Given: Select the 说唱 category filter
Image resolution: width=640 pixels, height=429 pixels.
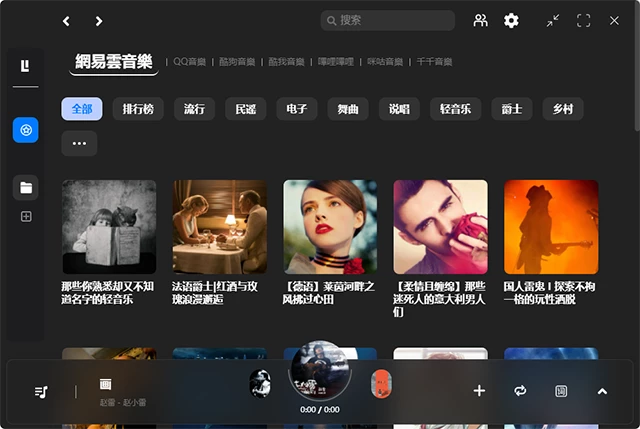Looking at the screenshot, I should coord(399,109).
